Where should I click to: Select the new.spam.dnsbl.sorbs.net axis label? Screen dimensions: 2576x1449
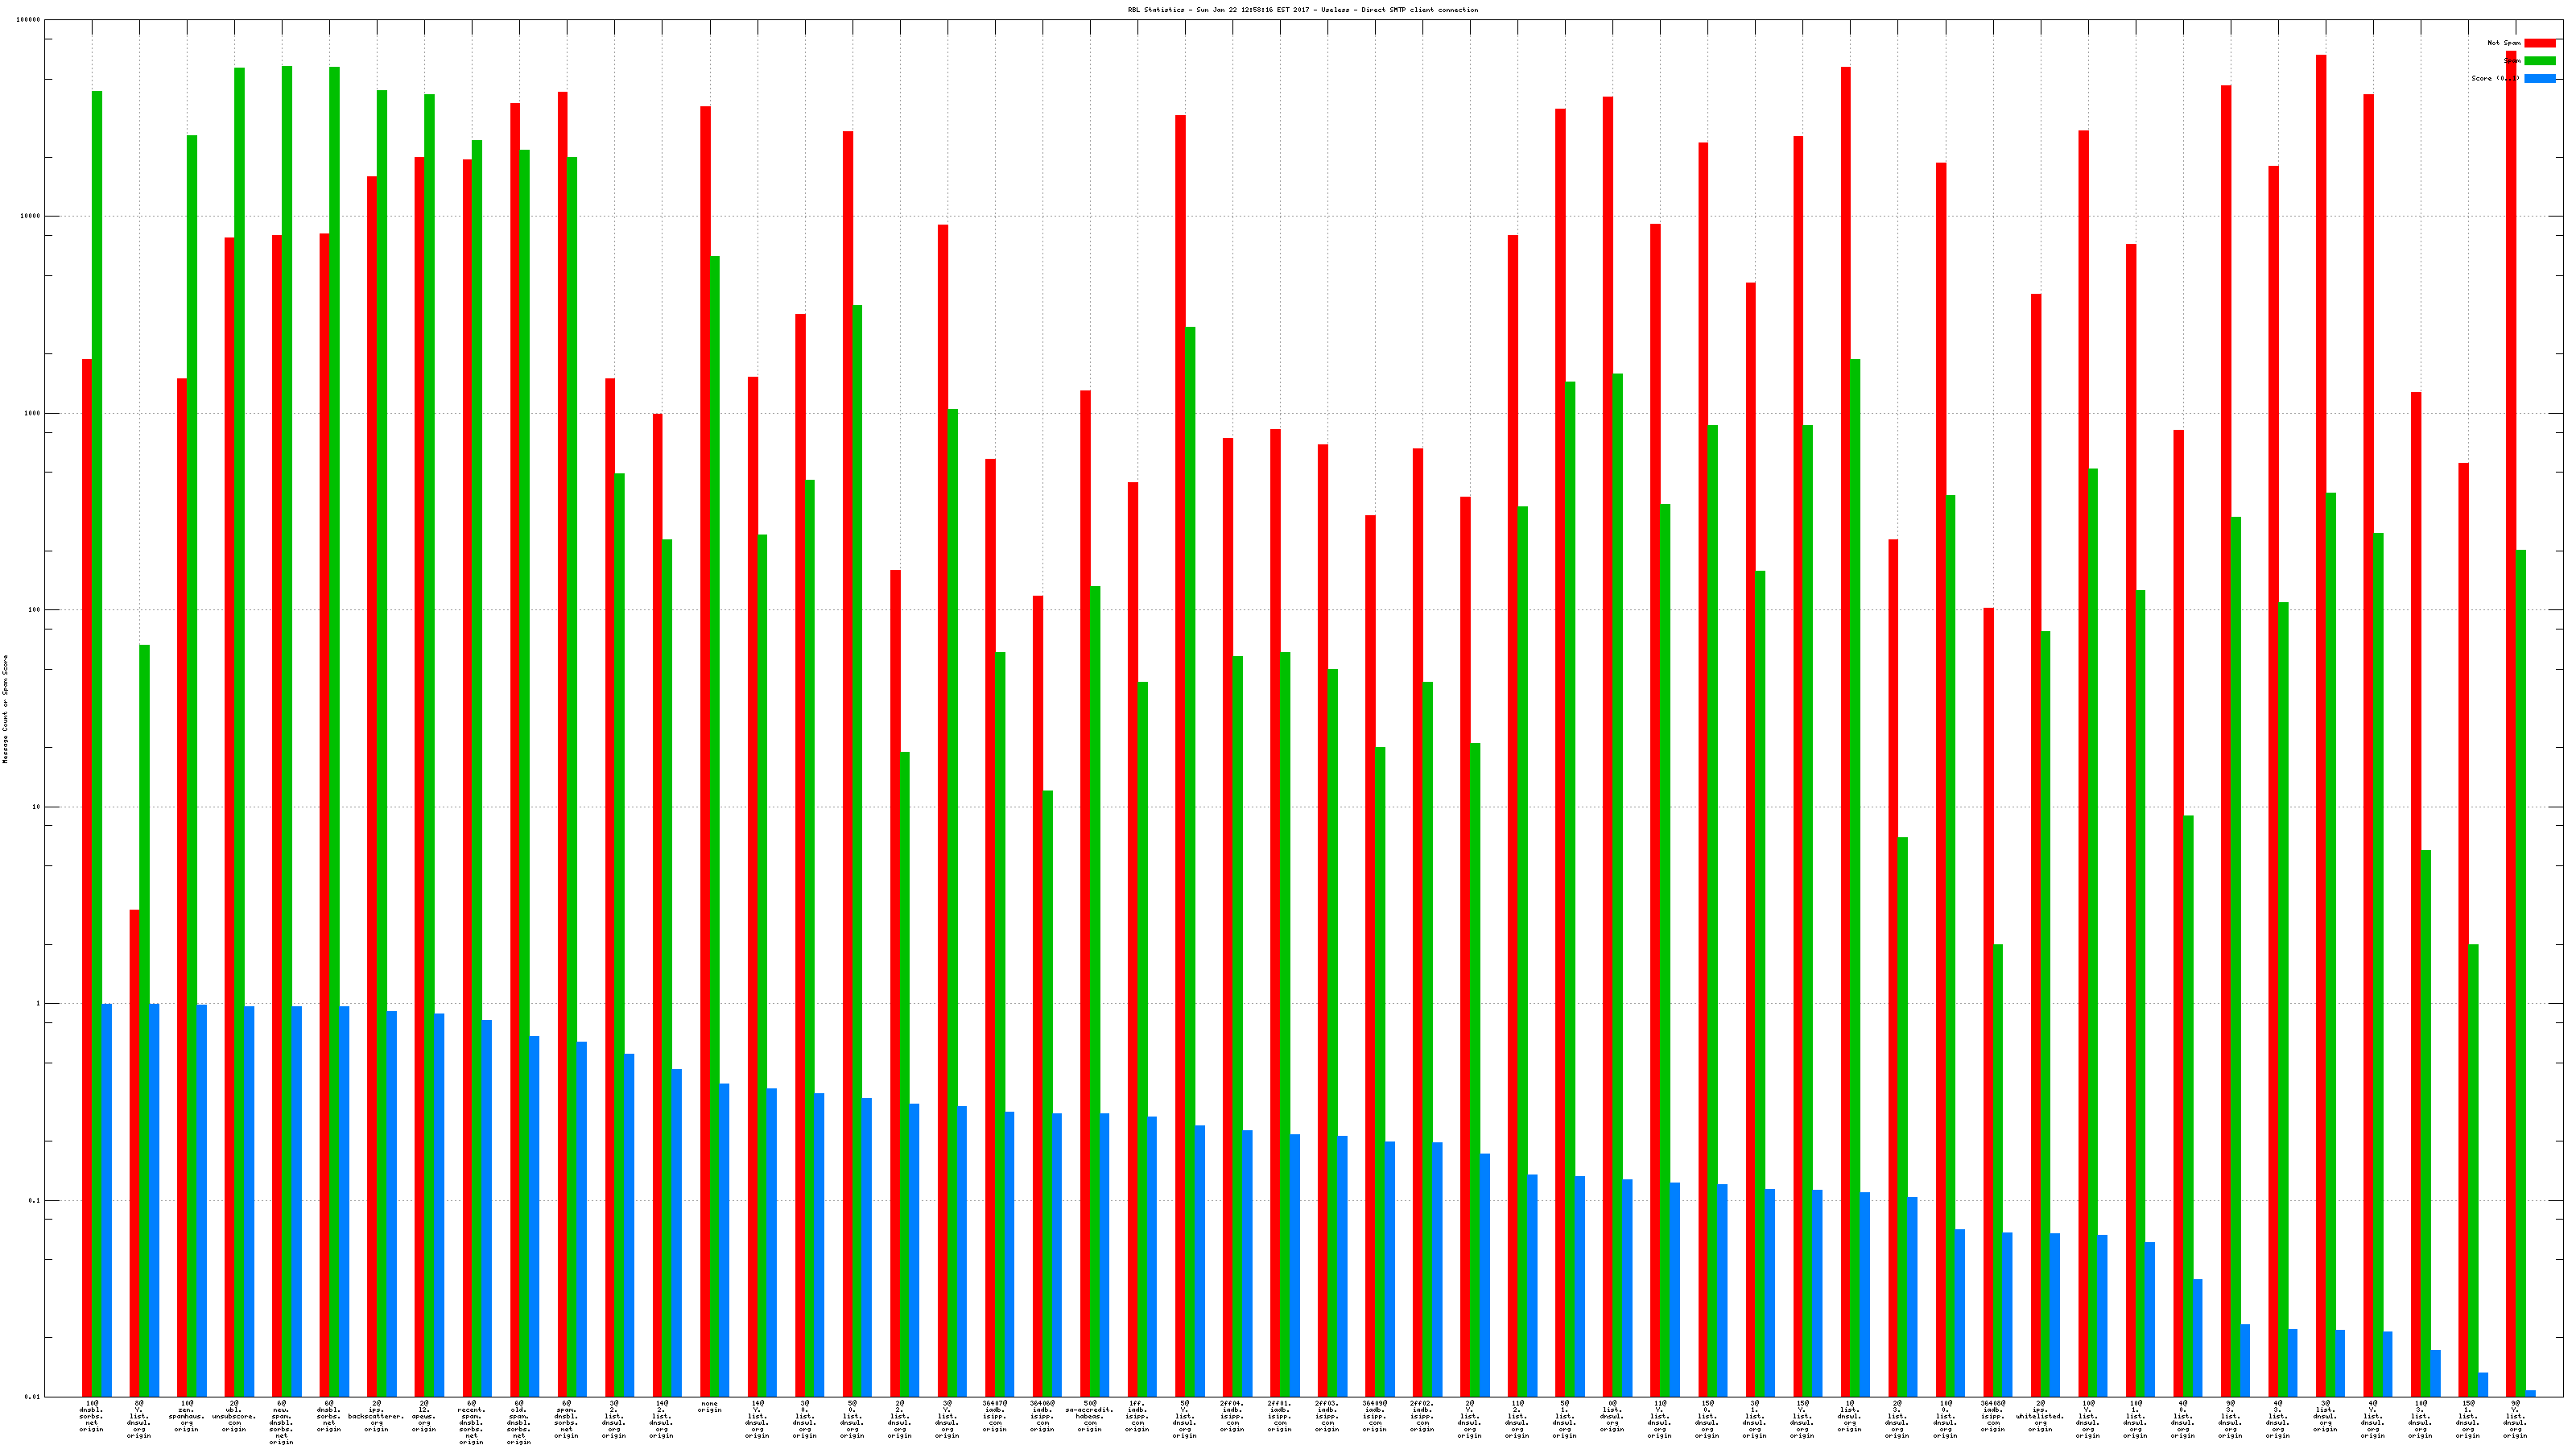(282, 1422)
